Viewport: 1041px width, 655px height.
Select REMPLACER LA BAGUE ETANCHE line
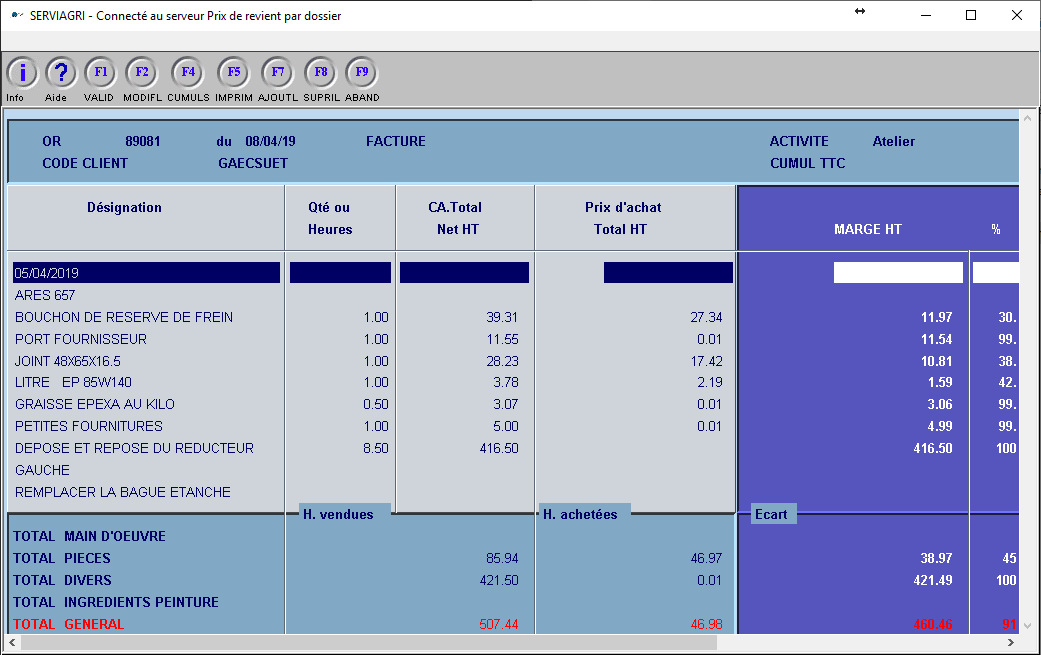123,492
